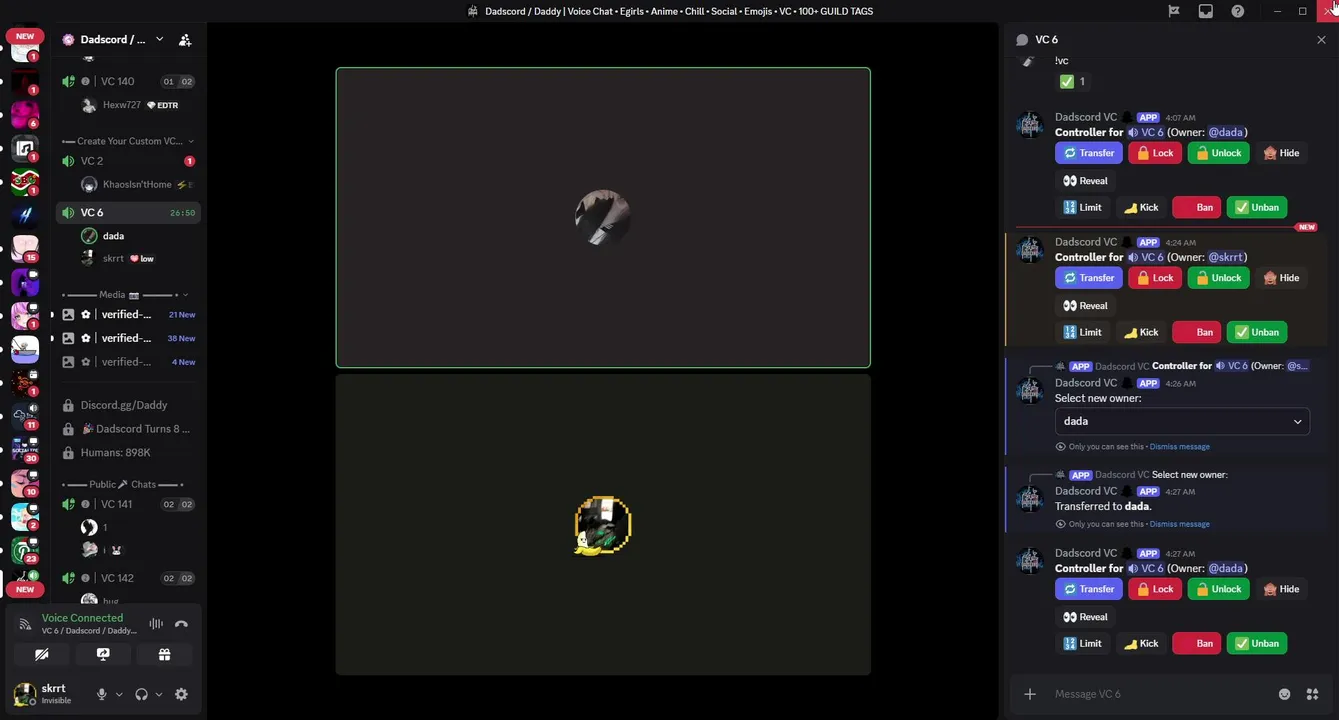
Task: Click the Humans: 898K locked channel
Action: 129,453
